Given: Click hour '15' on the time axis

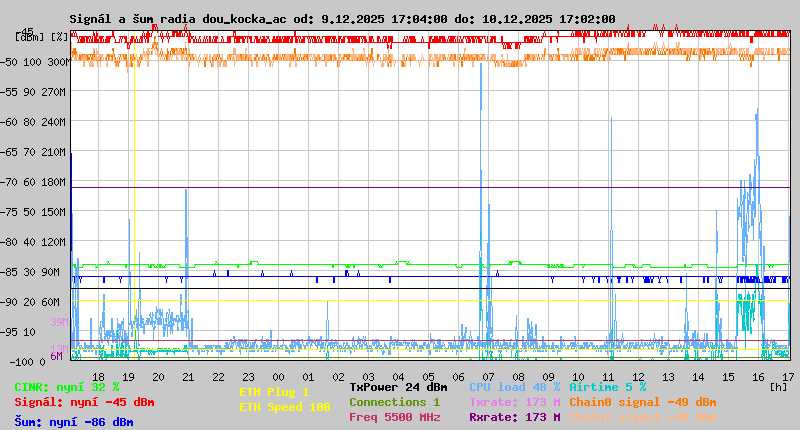Looking at the screenshot, I should tap(728, 377).
